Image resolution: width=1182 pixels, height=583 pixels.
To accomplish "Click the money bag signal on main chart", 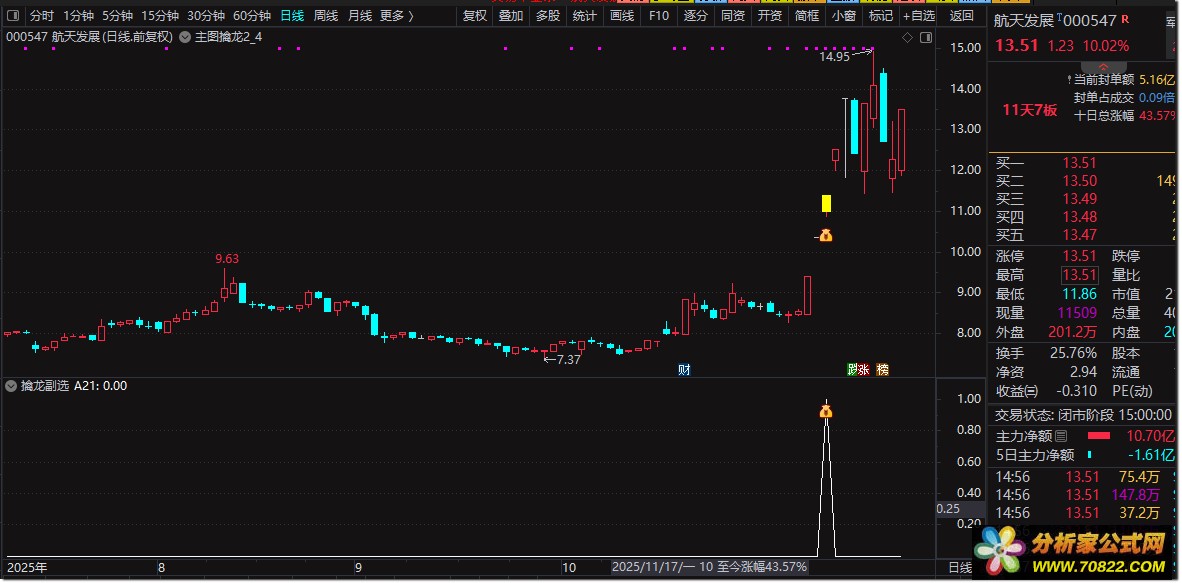I will [825, 236].
